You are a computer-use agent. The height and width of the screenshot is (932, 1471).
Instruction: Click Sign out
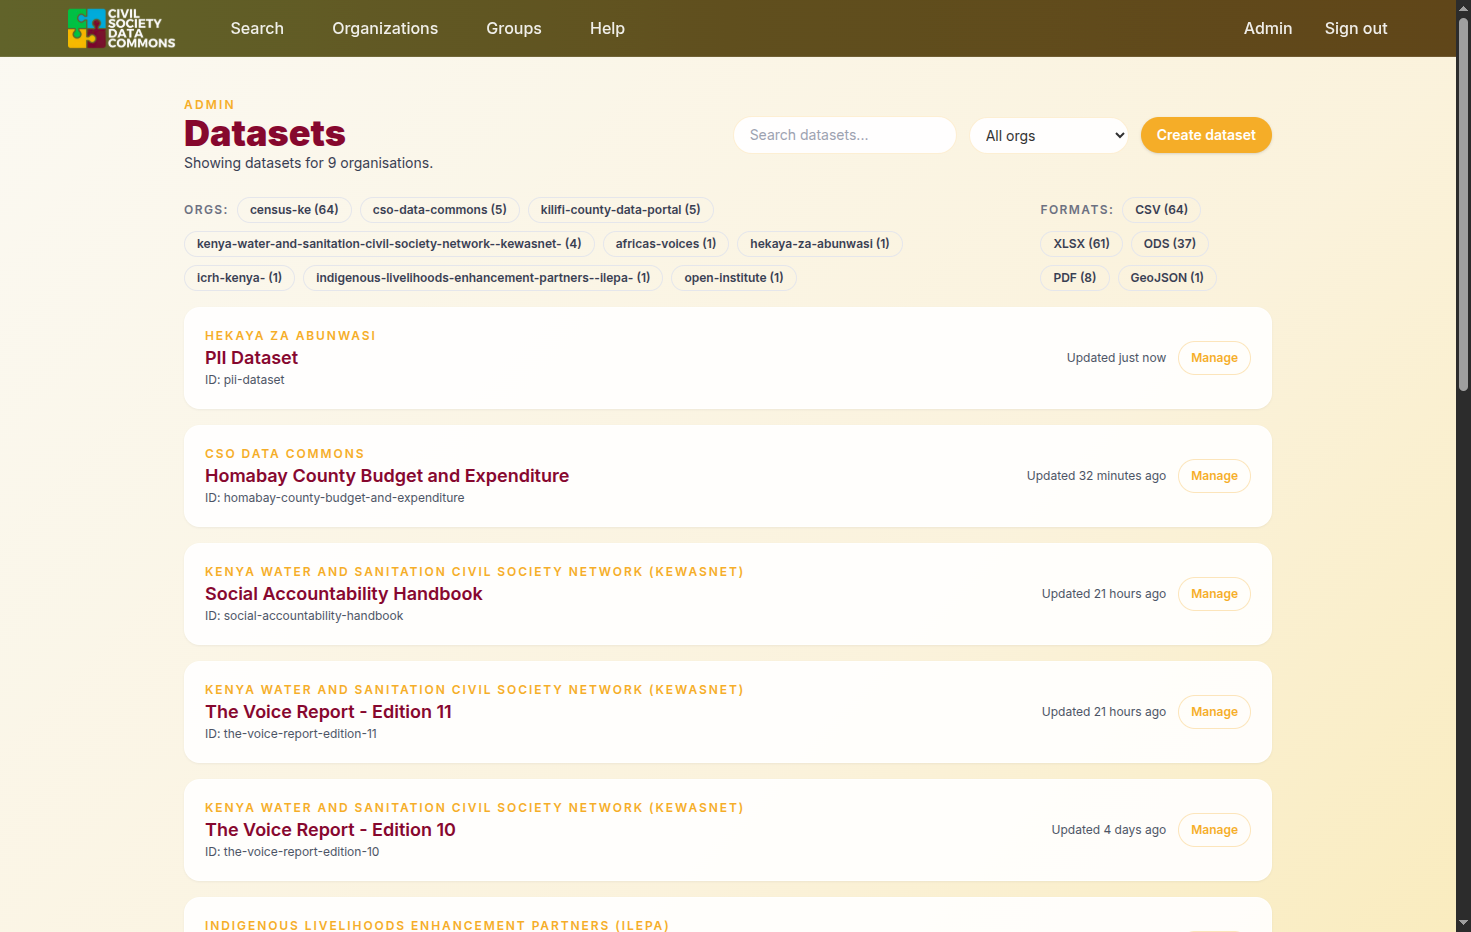[1356, 28]
